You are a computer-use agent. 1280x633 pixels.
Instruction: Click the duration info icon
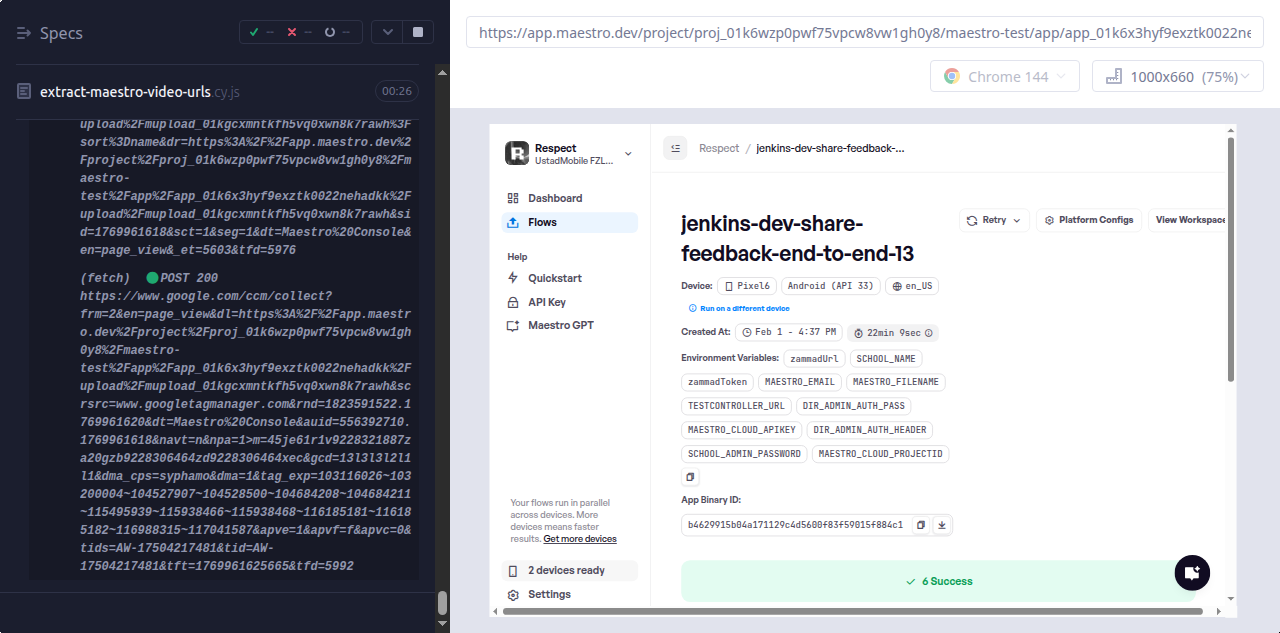[929, 333]
